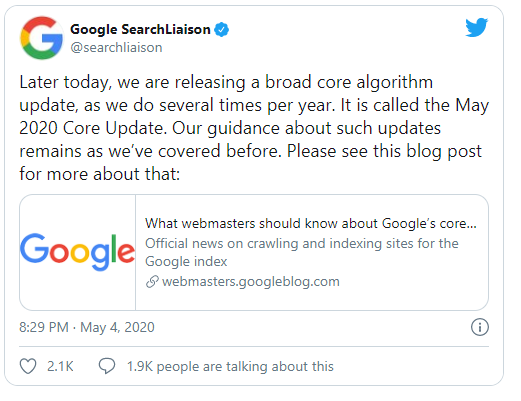Click the 2.1K likes count
The width and height of the screenshot is (521, 401).
click(60, 366)
